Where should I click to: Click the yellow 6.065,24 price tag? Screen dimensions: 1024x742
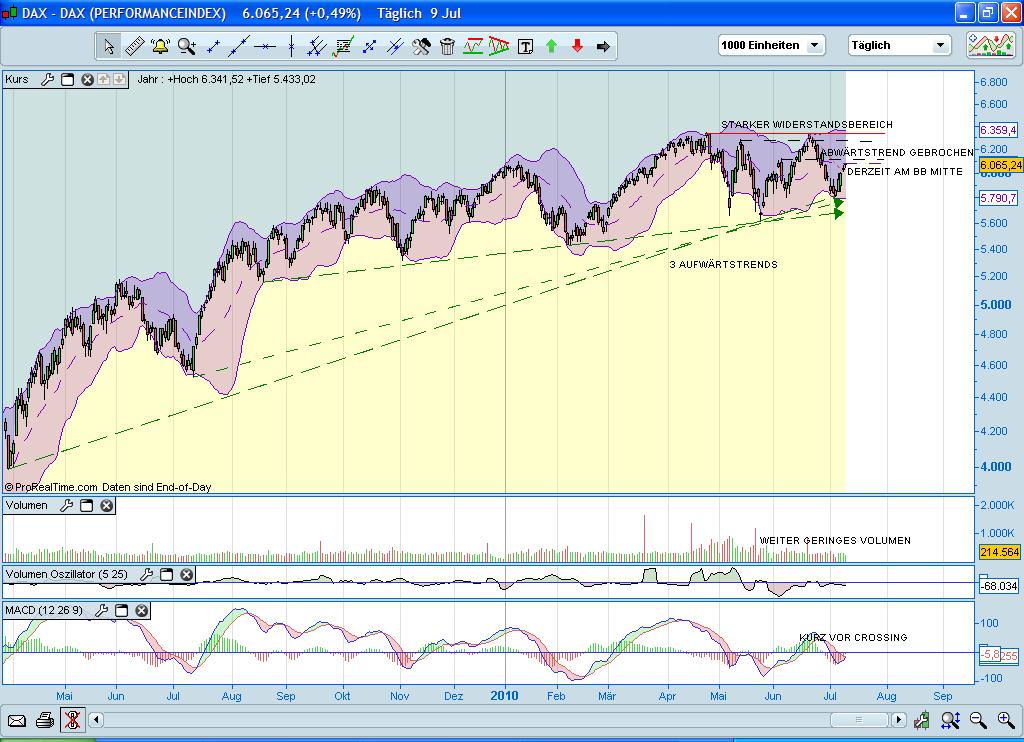click(x=1000, y=165)
